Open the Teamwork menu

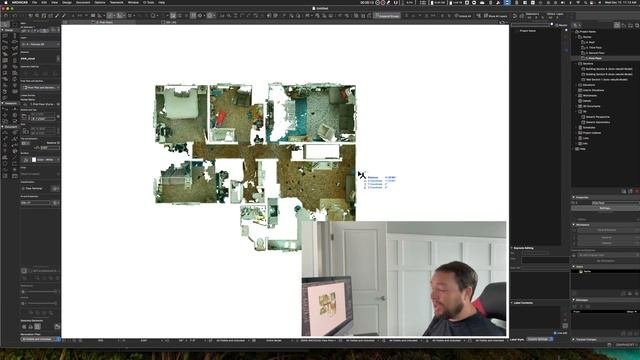tap(116, 2)
